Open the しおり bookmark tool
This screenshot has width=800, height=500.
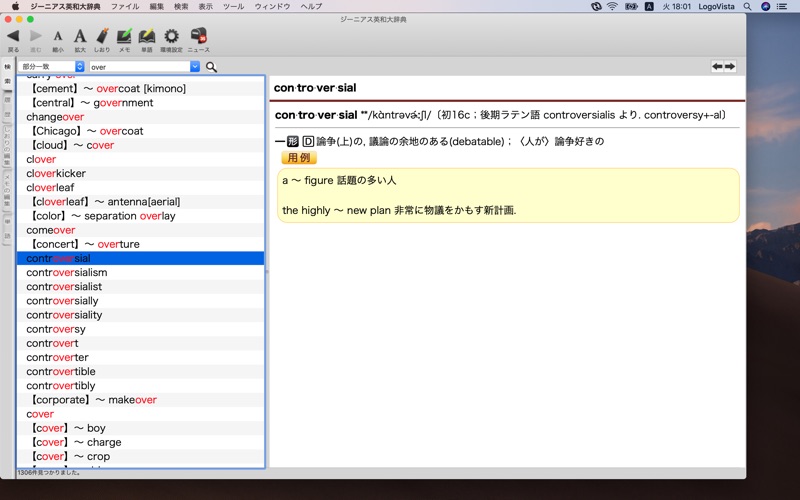click(102, 36)
